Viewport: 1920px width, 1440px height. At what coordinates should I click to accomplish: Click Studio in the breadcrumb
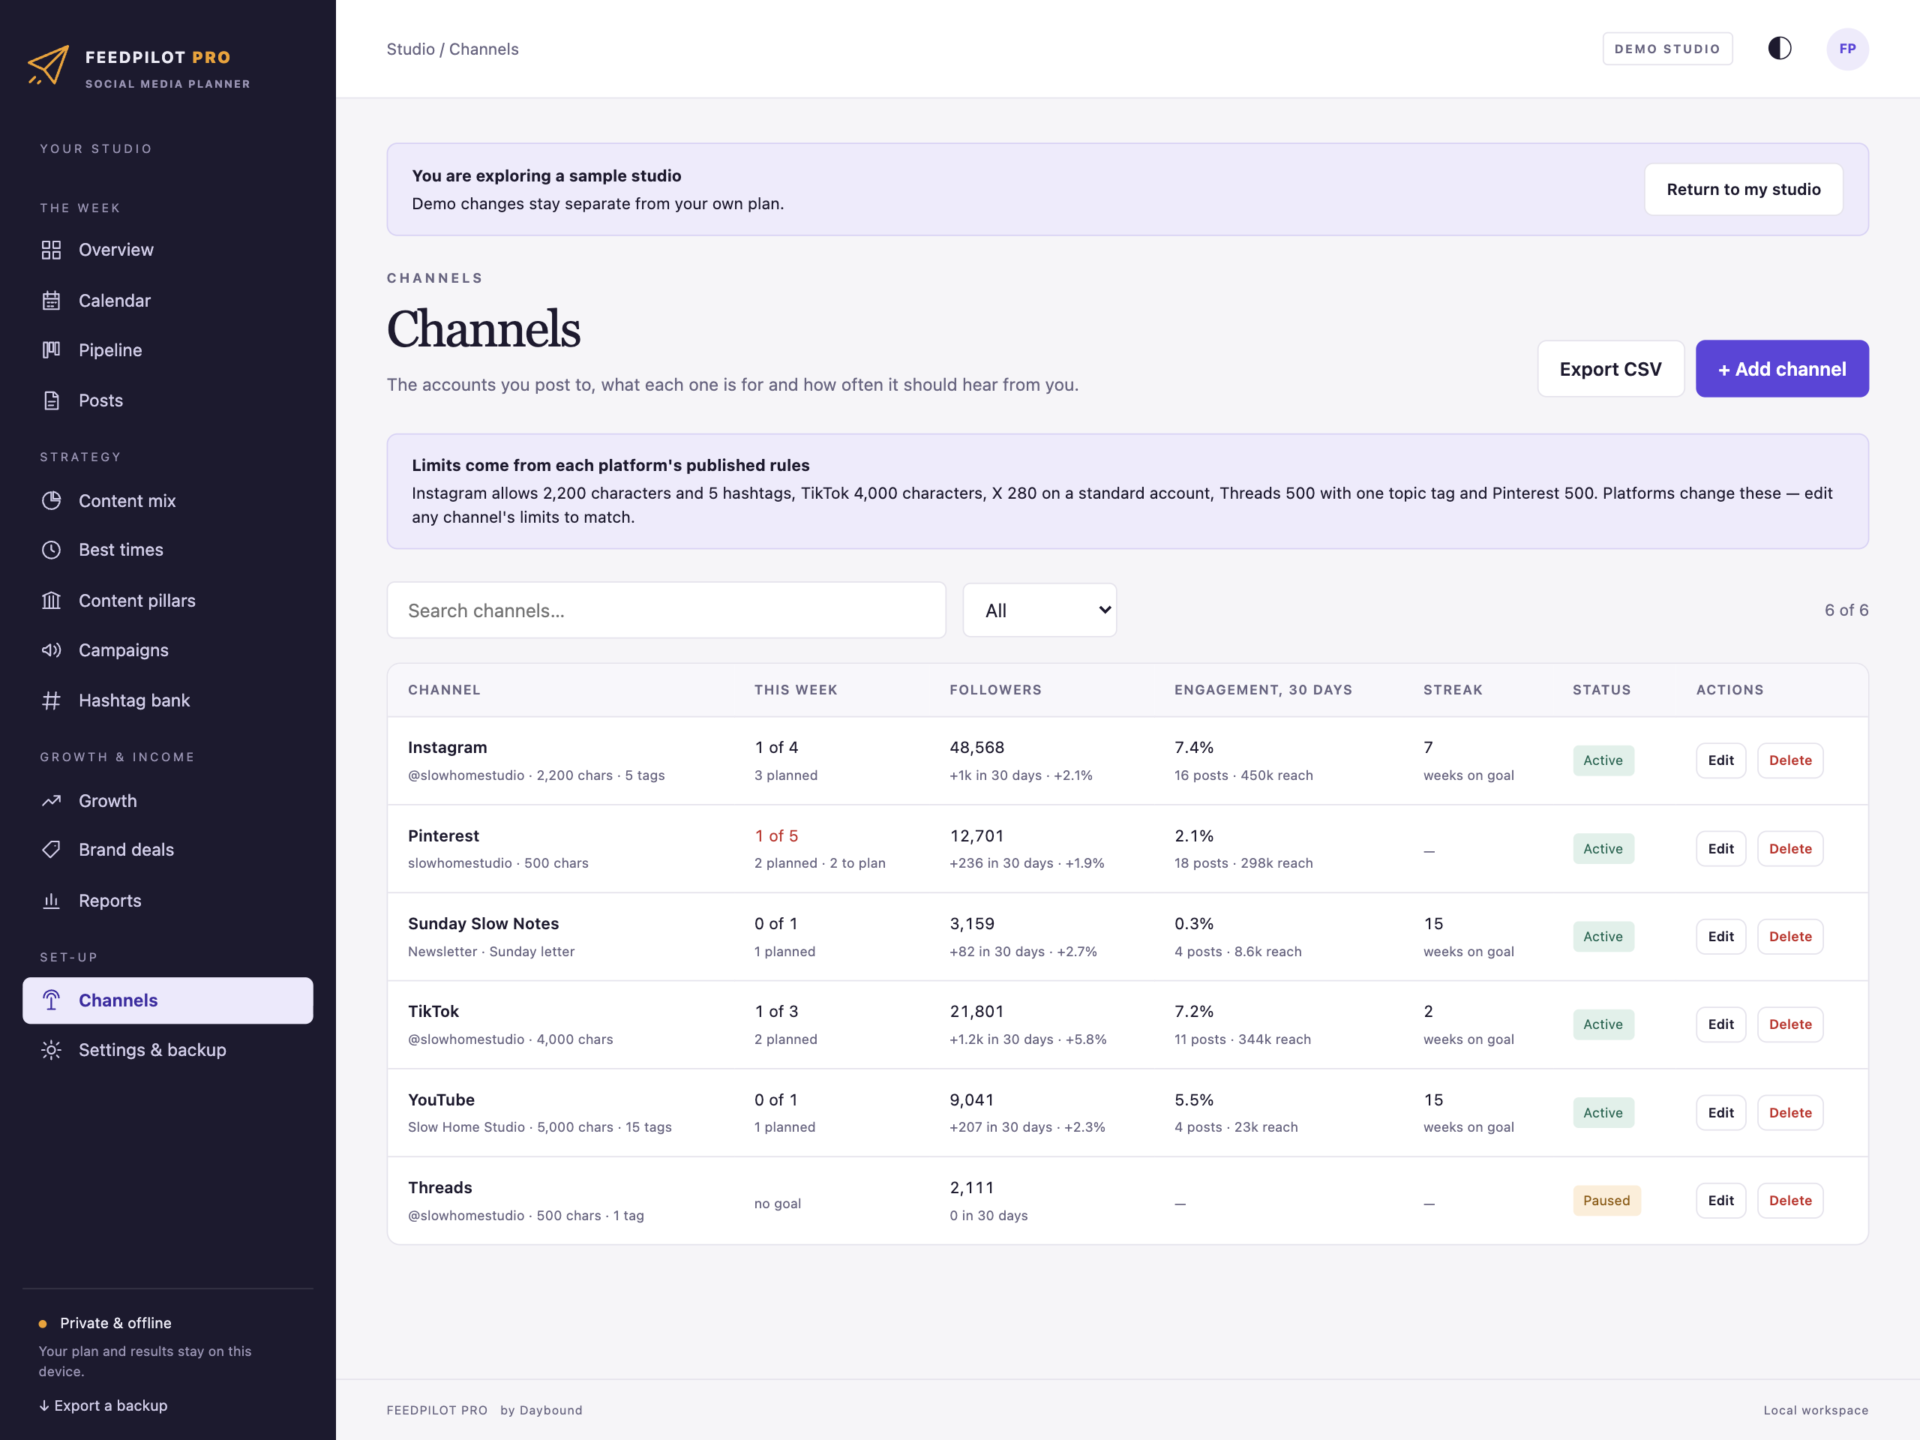tap(410, 49)
